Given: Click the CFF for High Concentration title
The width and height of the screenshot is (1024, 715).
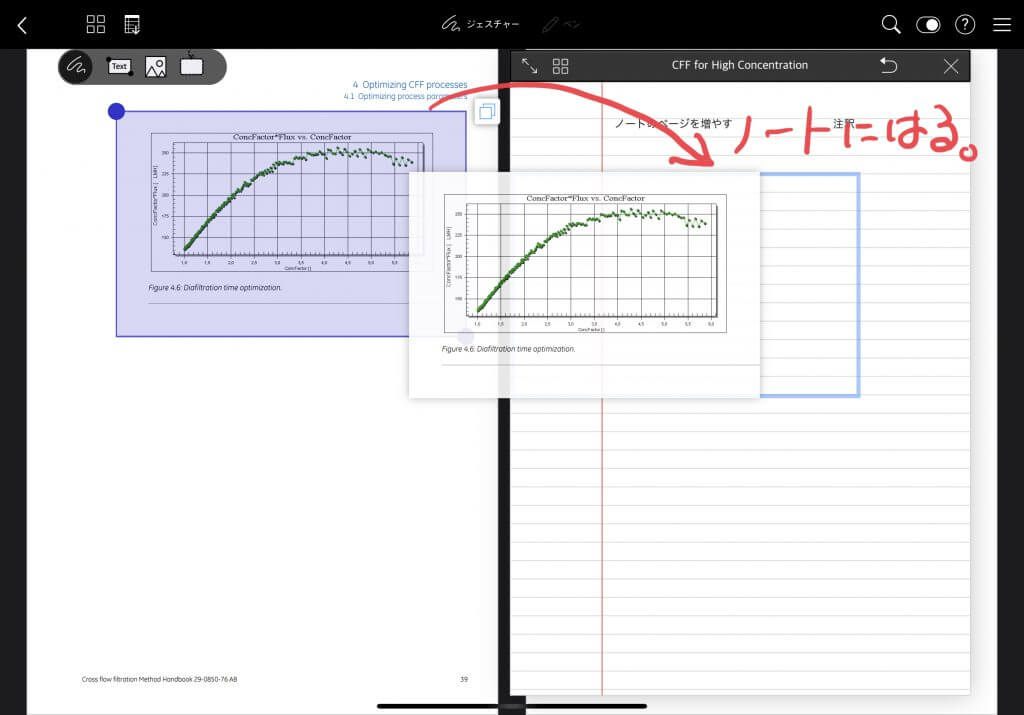Looking at the screenshot, I should (x=739, y=65).
